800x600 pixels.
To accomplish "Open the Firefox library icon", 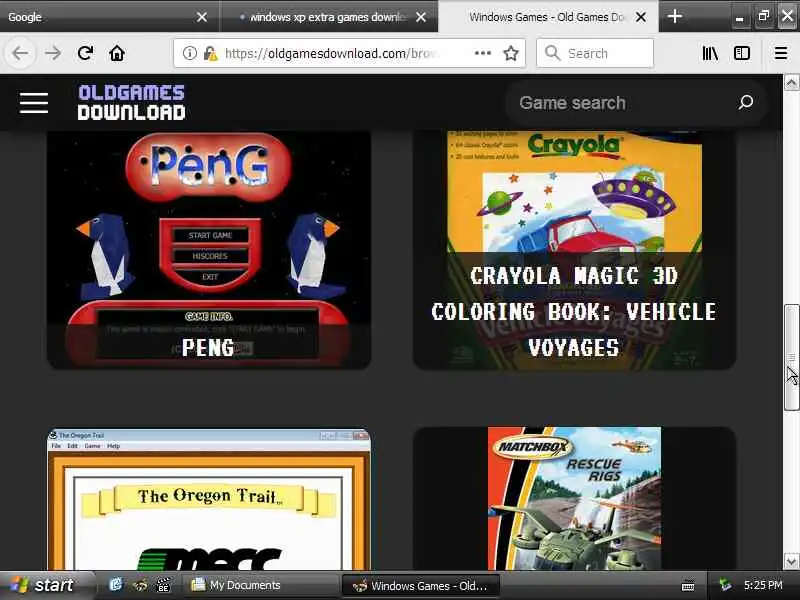I will pyautogui.click(x=710, y=53).
